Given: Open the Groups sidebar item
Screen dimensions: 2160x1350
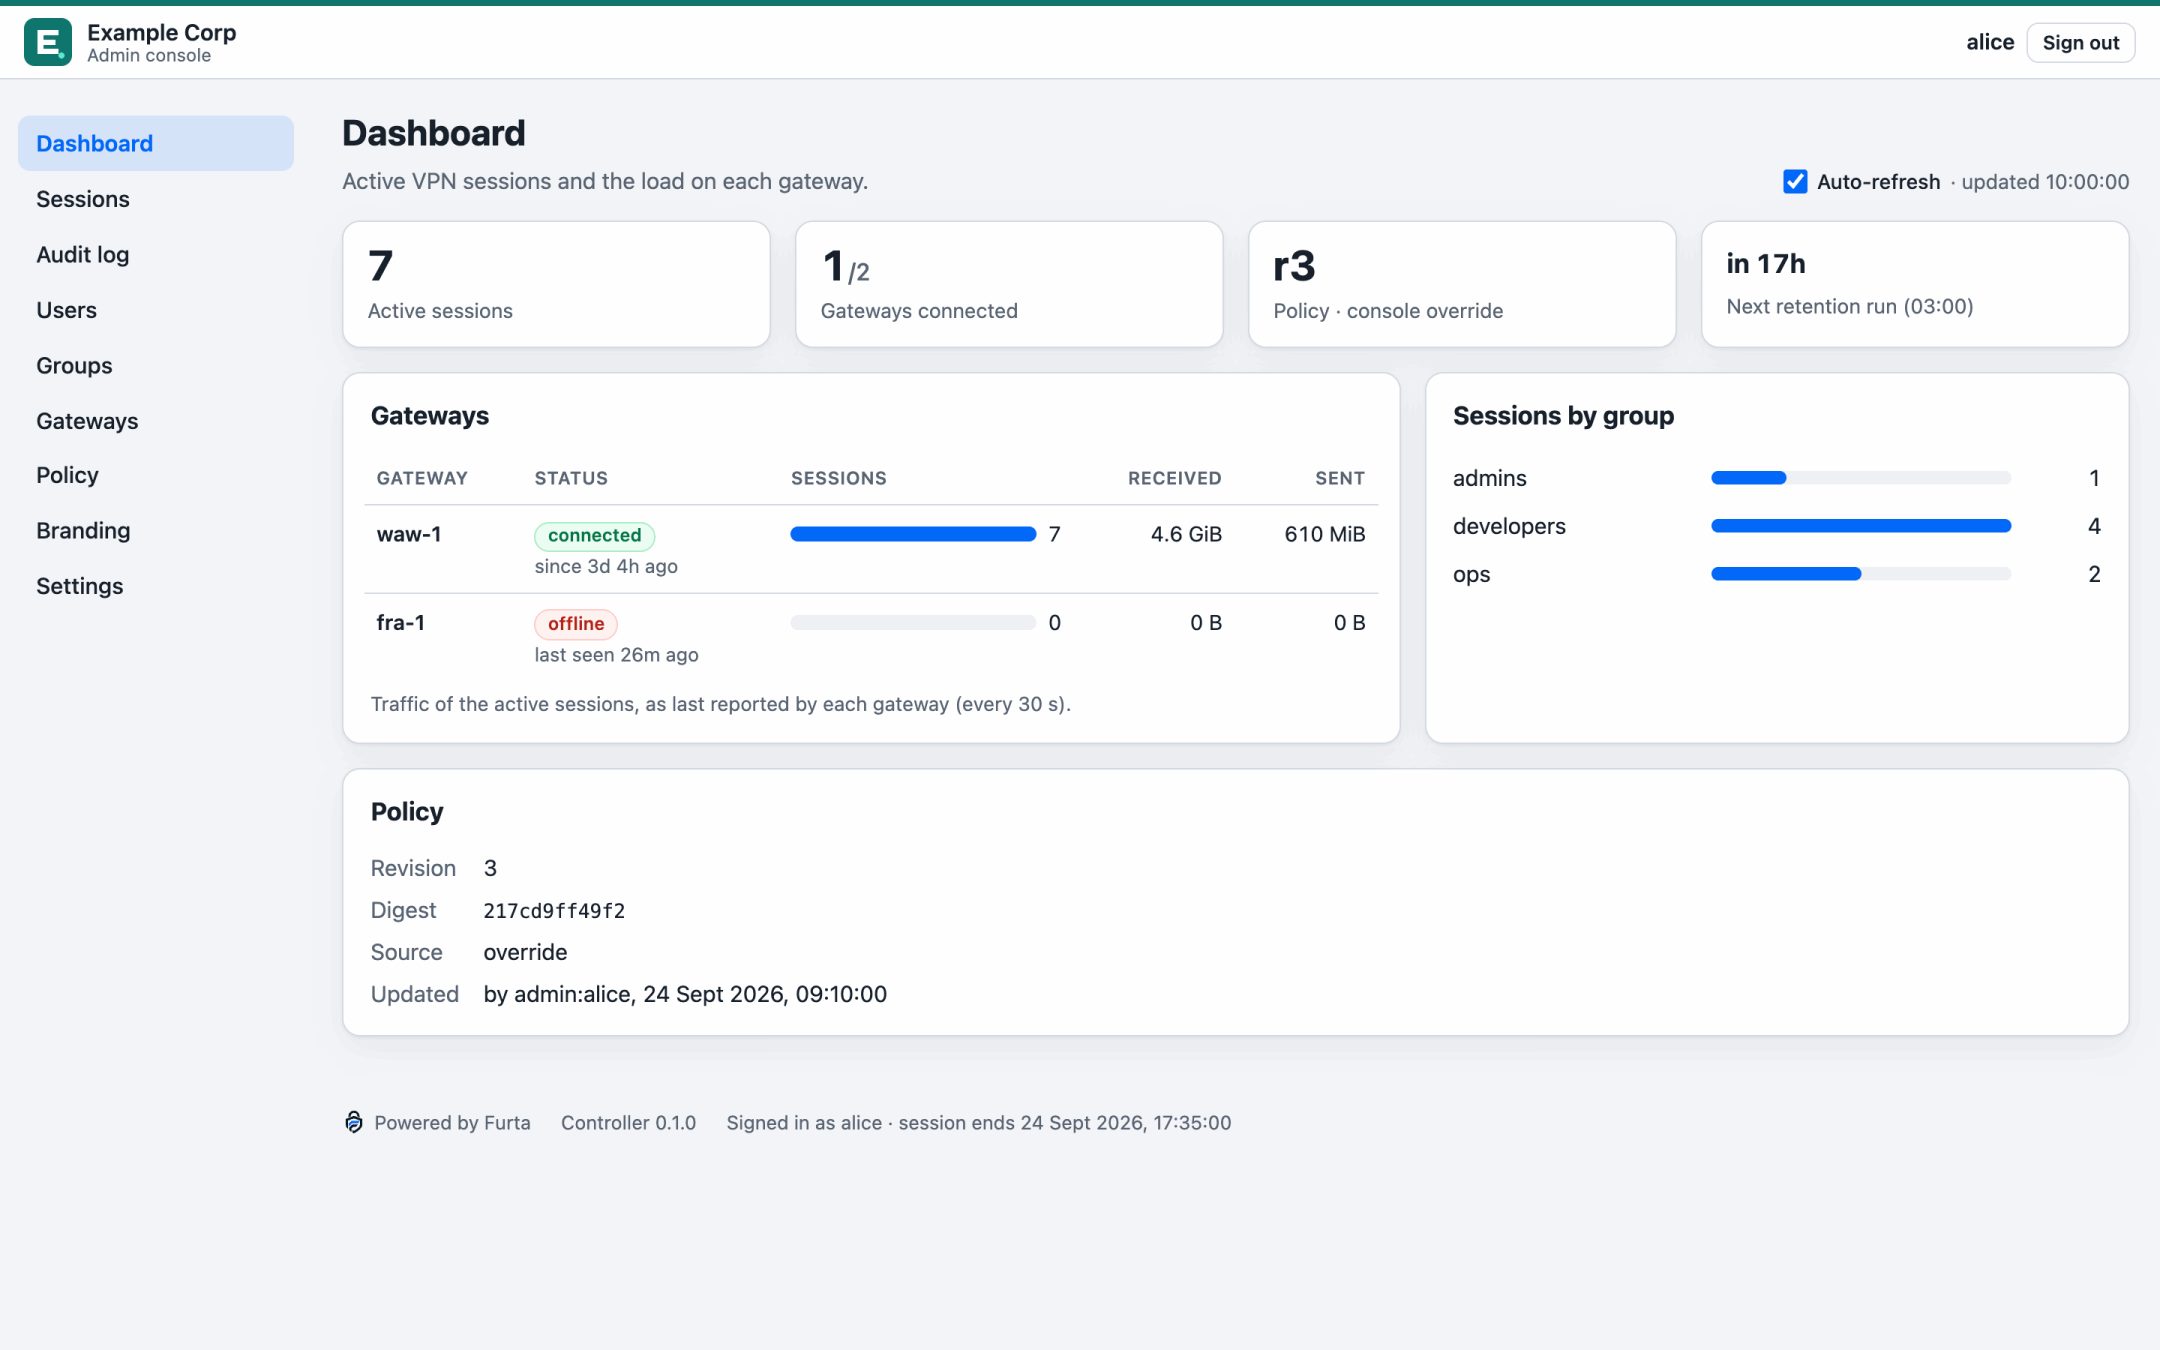Looking at the screenshot, I should tap(156, 366).
